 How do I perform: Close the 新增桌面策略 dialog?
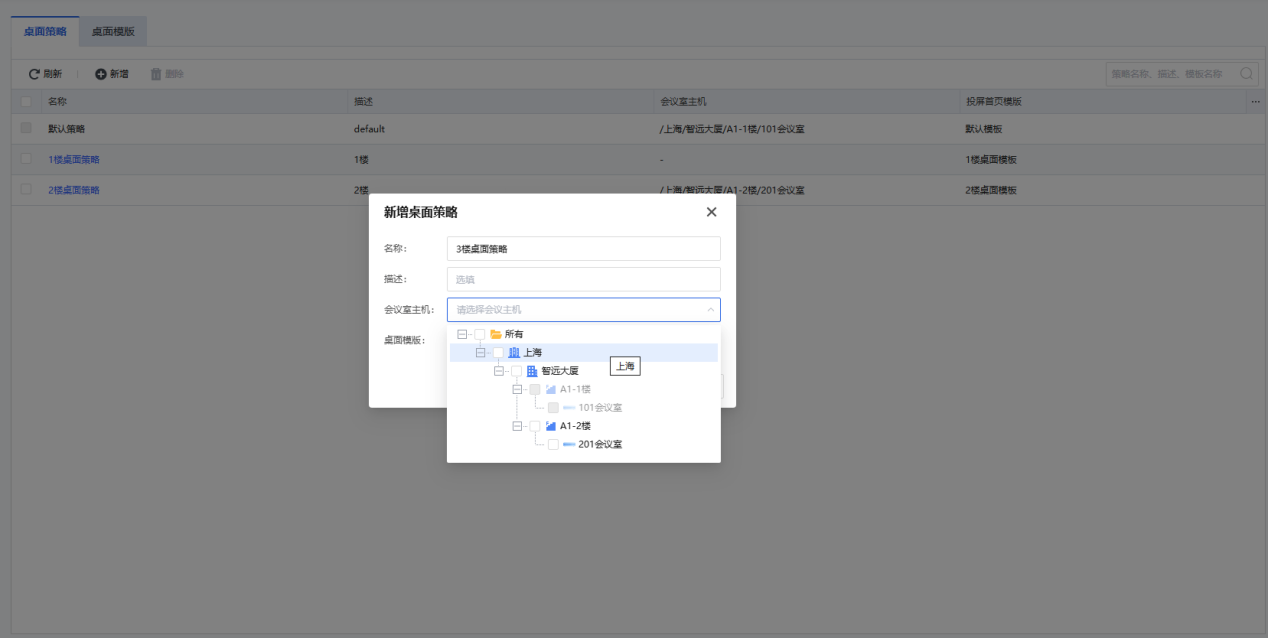point(711,212)
